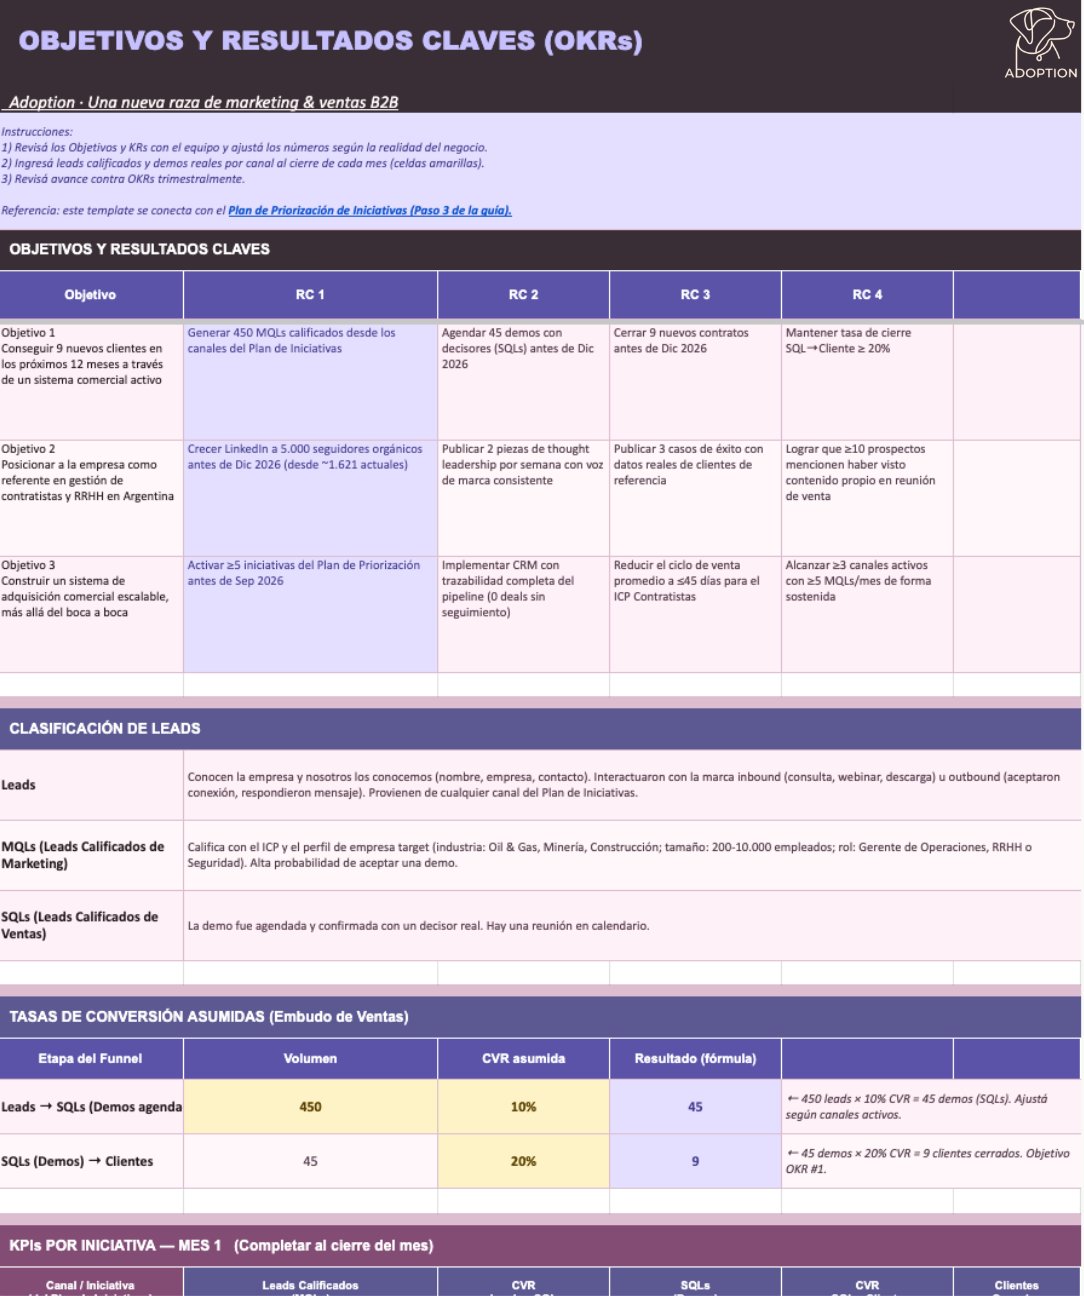This screenshot has height=1296, width=1084.
Task: Select the "La demo fue agendada" definition cell
Action: pyautogui.click(x=632, y=925)
